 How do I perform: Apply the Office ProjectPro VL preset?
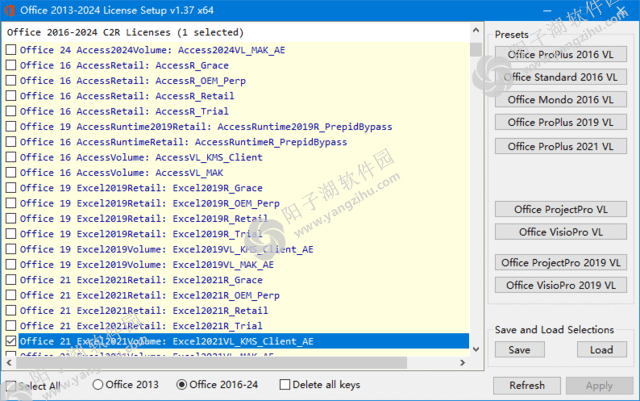click(561, 209)
